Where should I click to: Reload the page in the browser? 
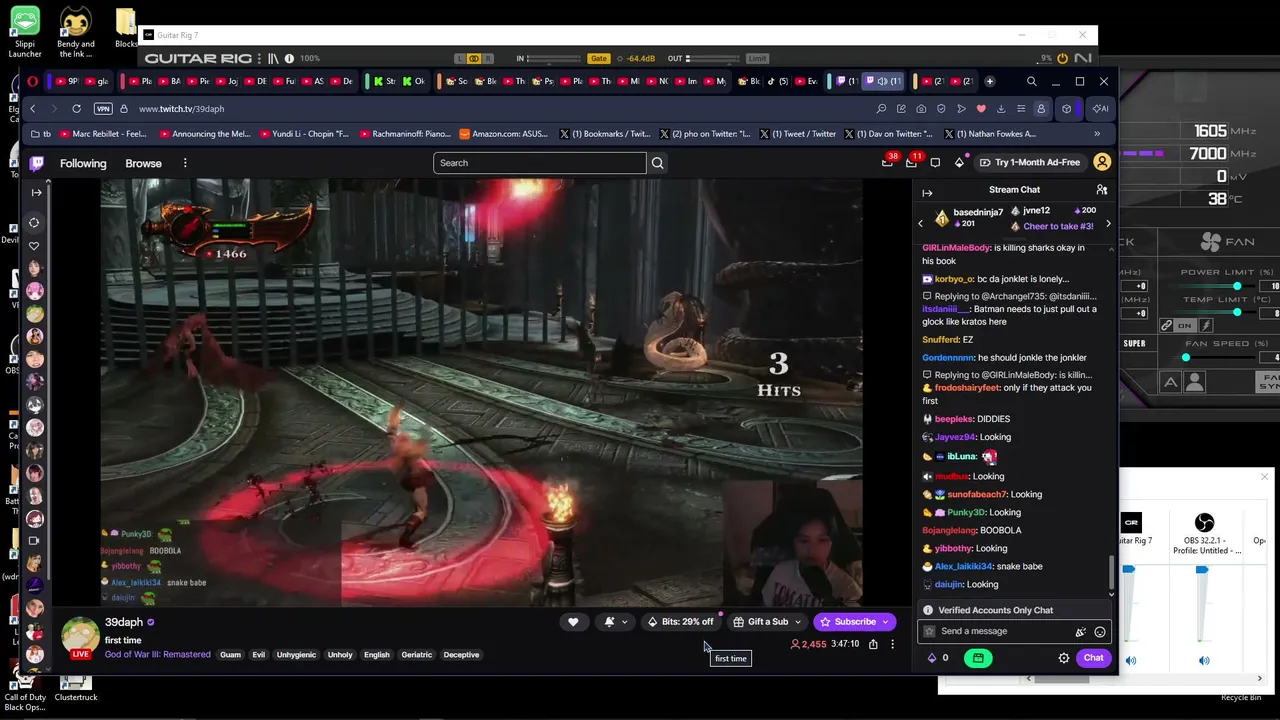point(76,109)
